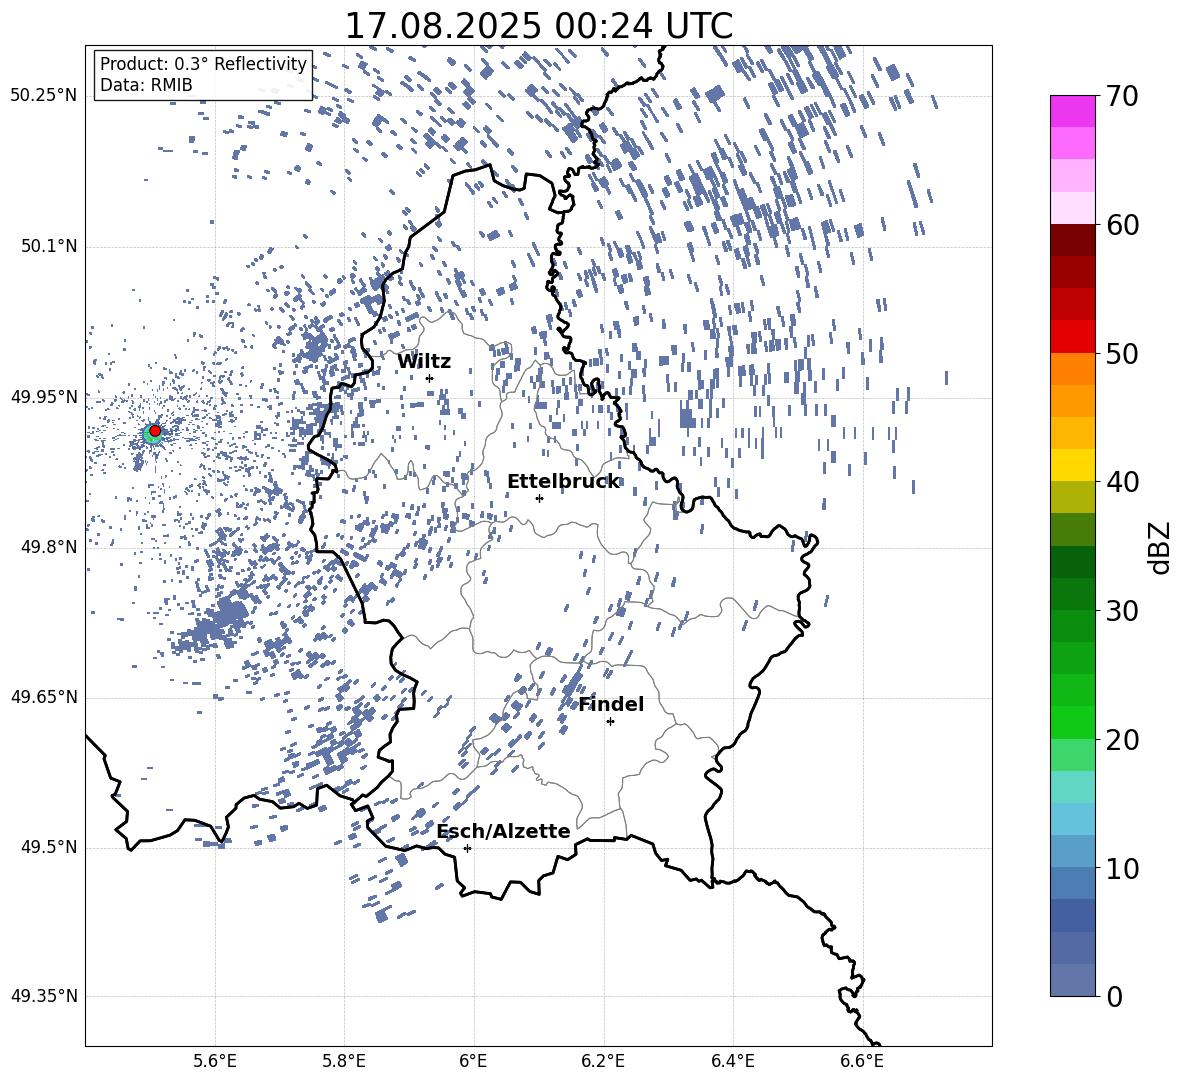The image size is (1184, 1081).
Task: Click the 49.35°N latitude label
Action: (x=44, y=996)
